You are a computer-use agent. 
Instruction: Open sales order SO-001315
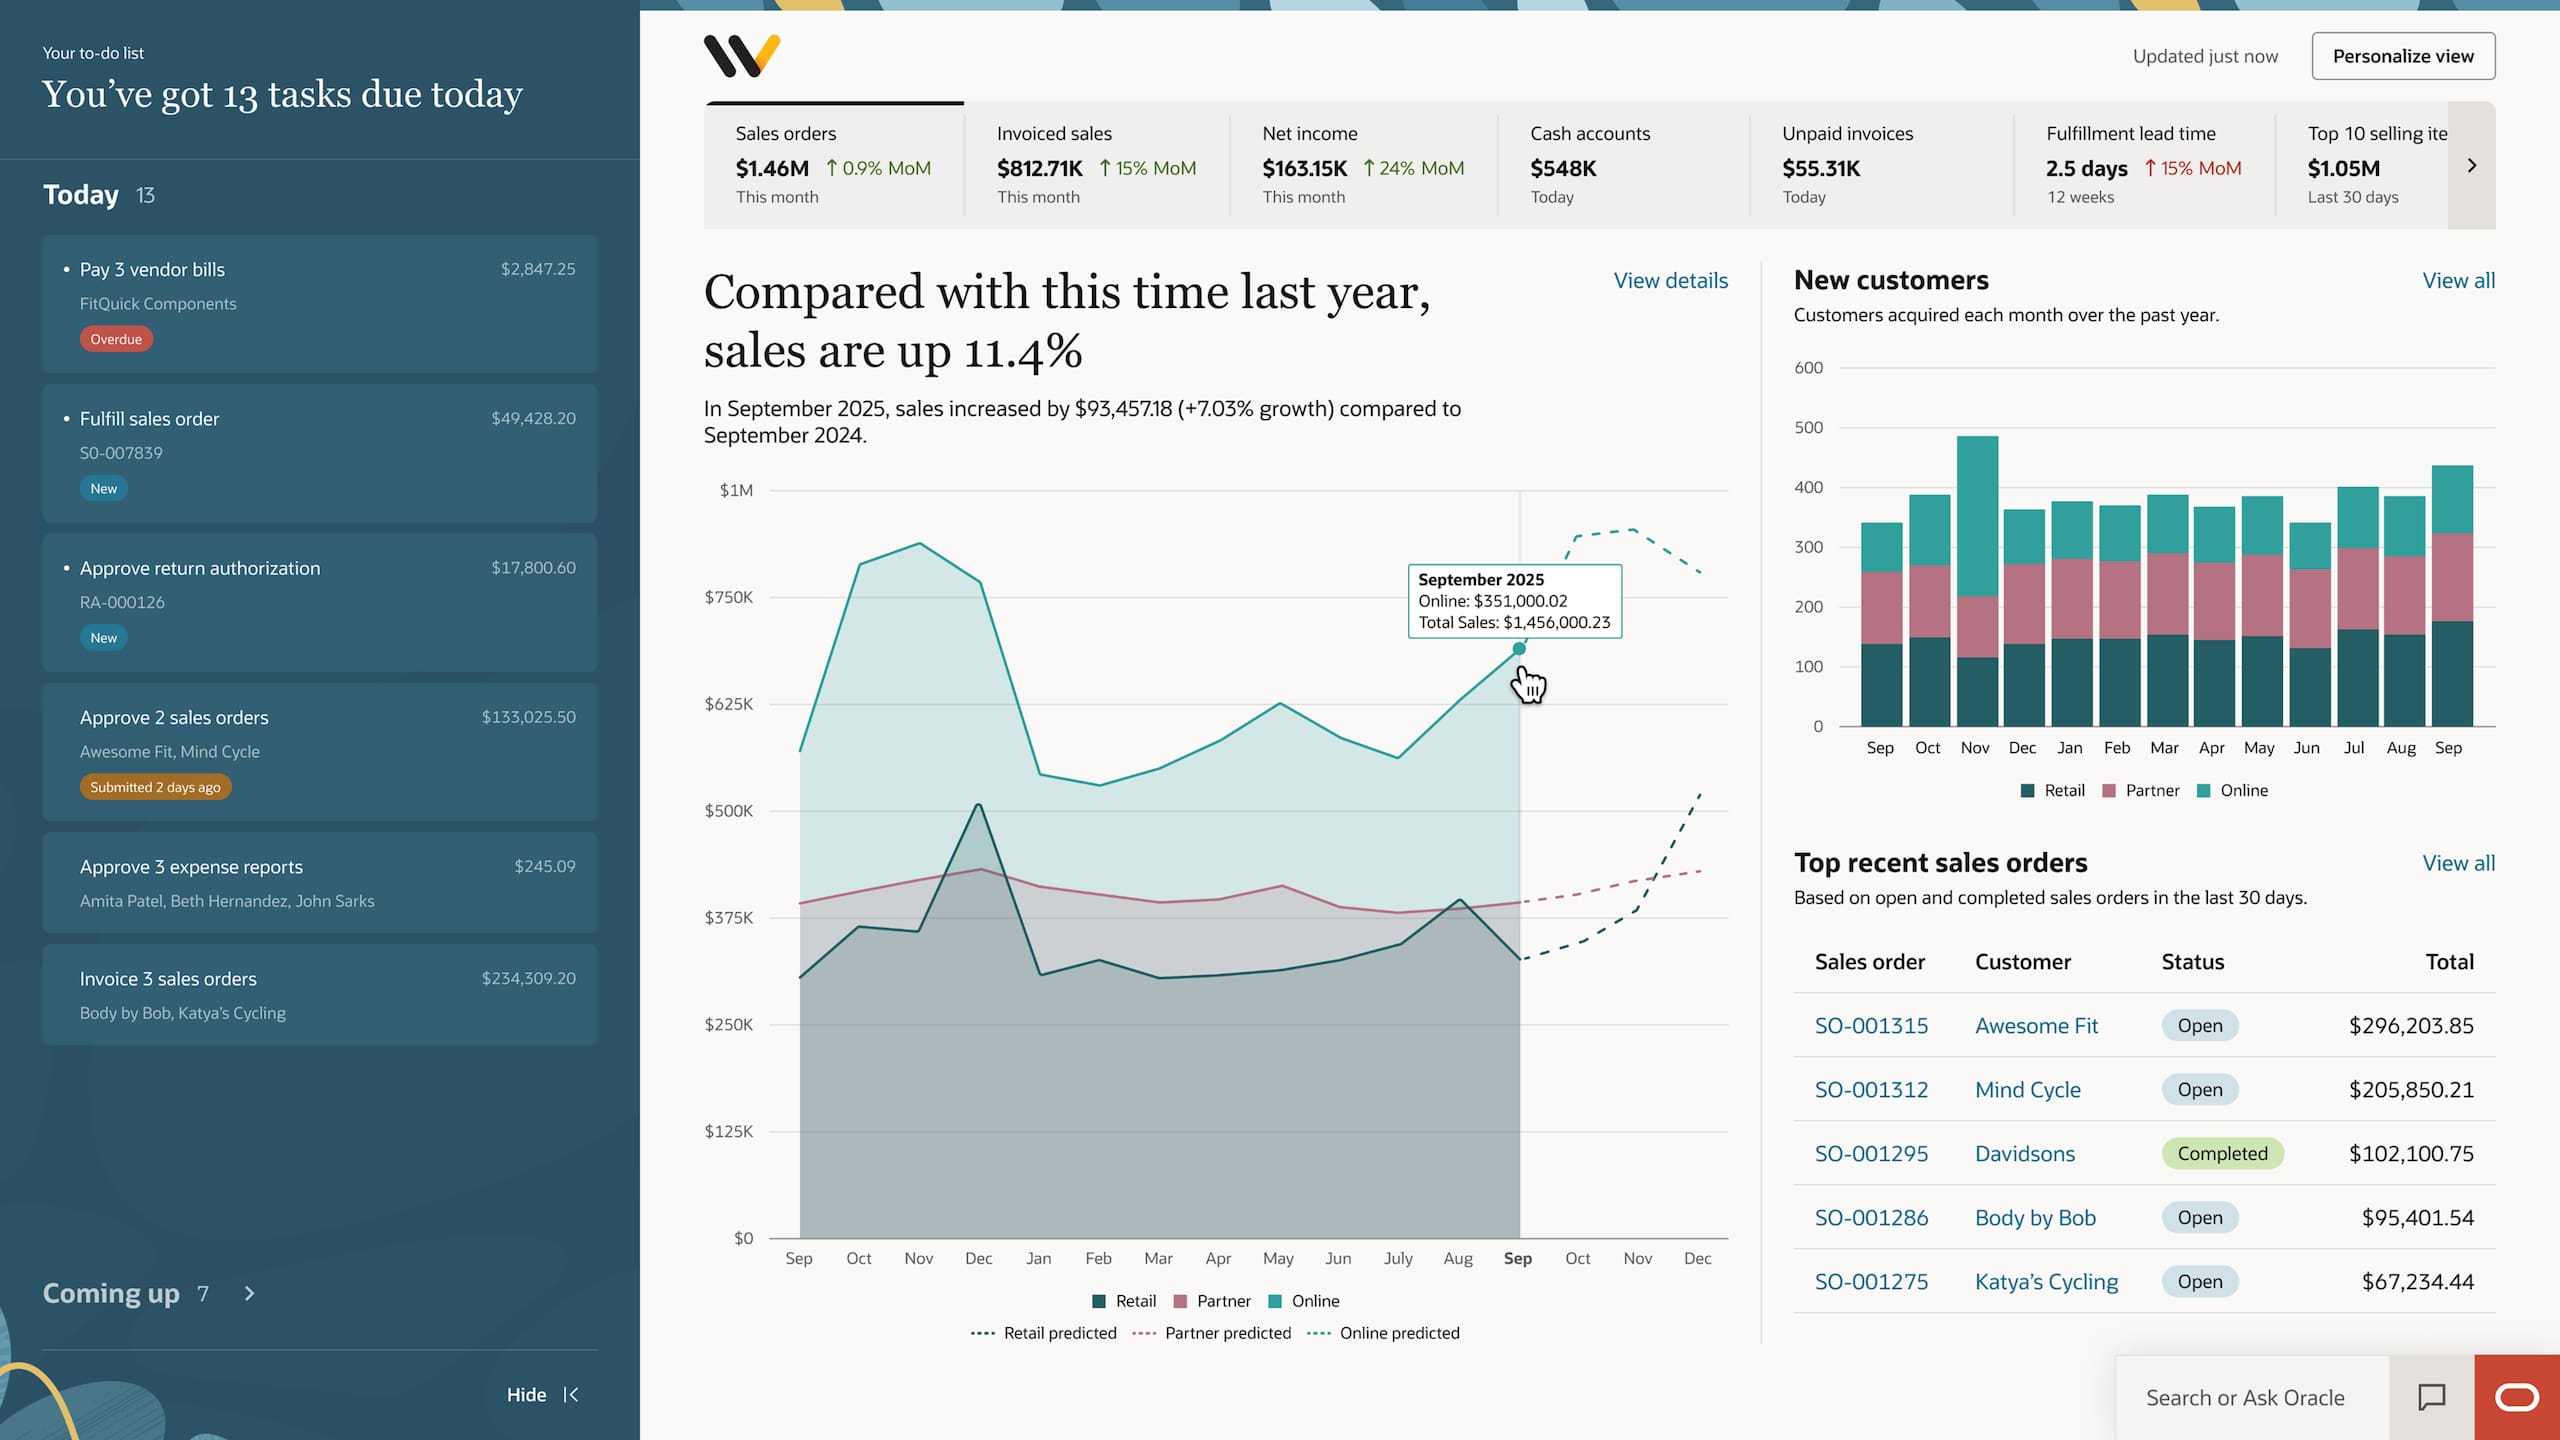(1871, 1025)
